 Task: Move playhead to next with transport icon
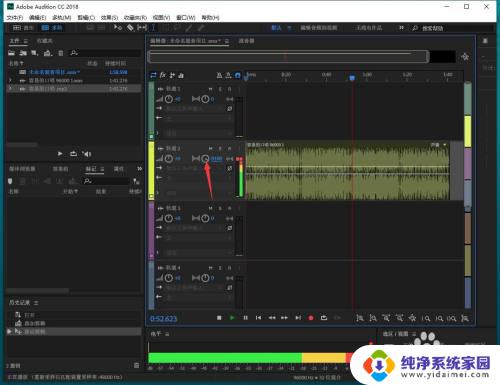click(298, 318)
